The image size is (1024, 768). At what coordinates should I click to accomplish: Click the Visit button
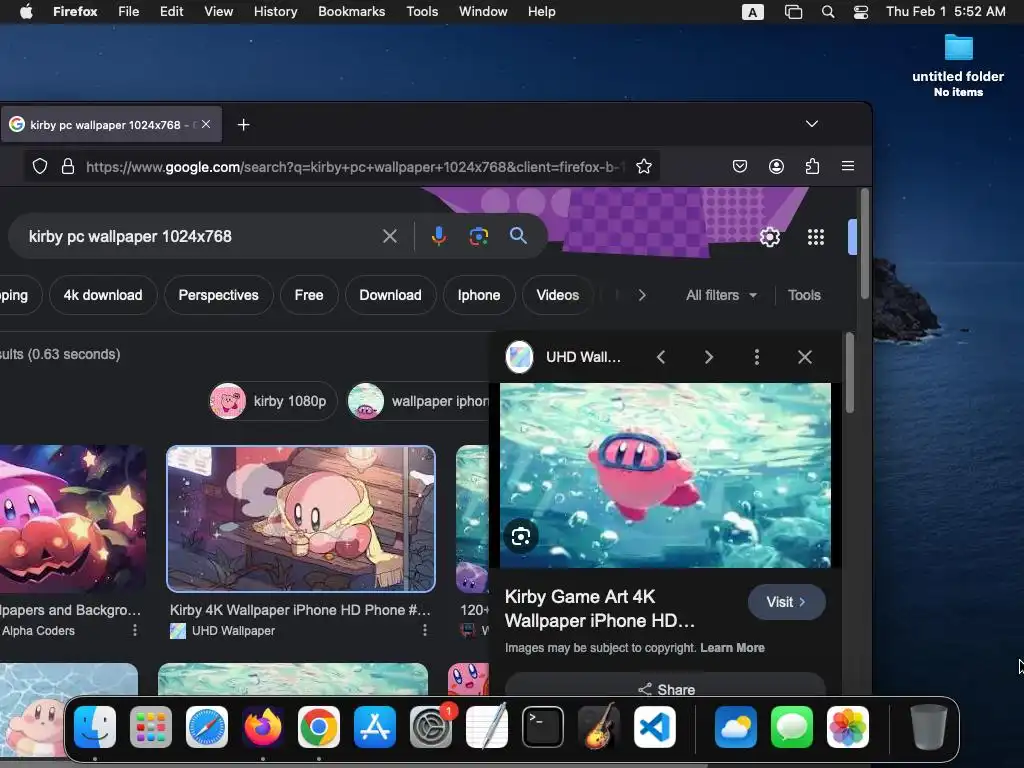pyautogui.click(x=786, y=602)
